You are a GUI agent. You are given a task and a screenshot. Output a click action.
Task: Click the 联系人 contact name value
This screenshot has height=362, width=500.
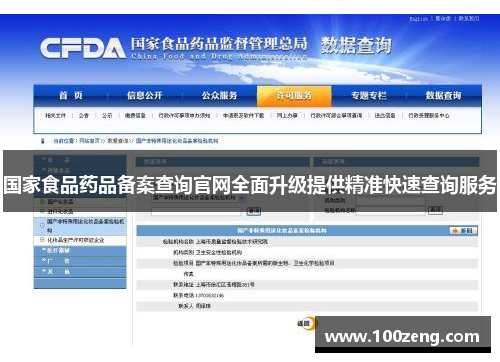203,306
